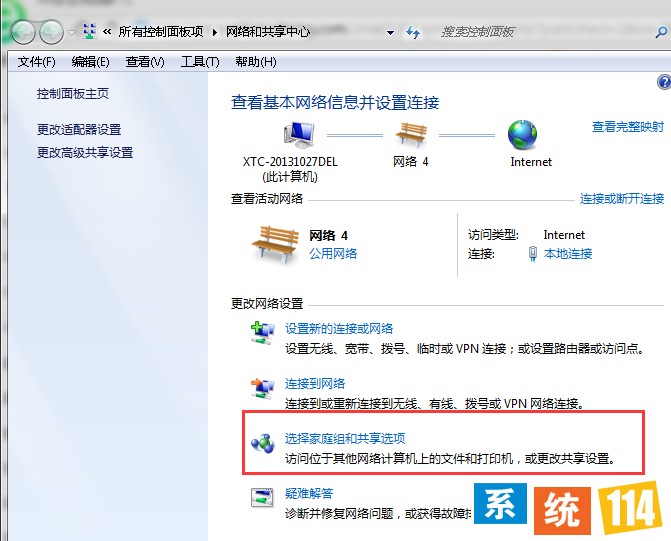This screenshot has width=671, height=541.
Task: Open address bar history dropdown arrow
Action: 390,33
